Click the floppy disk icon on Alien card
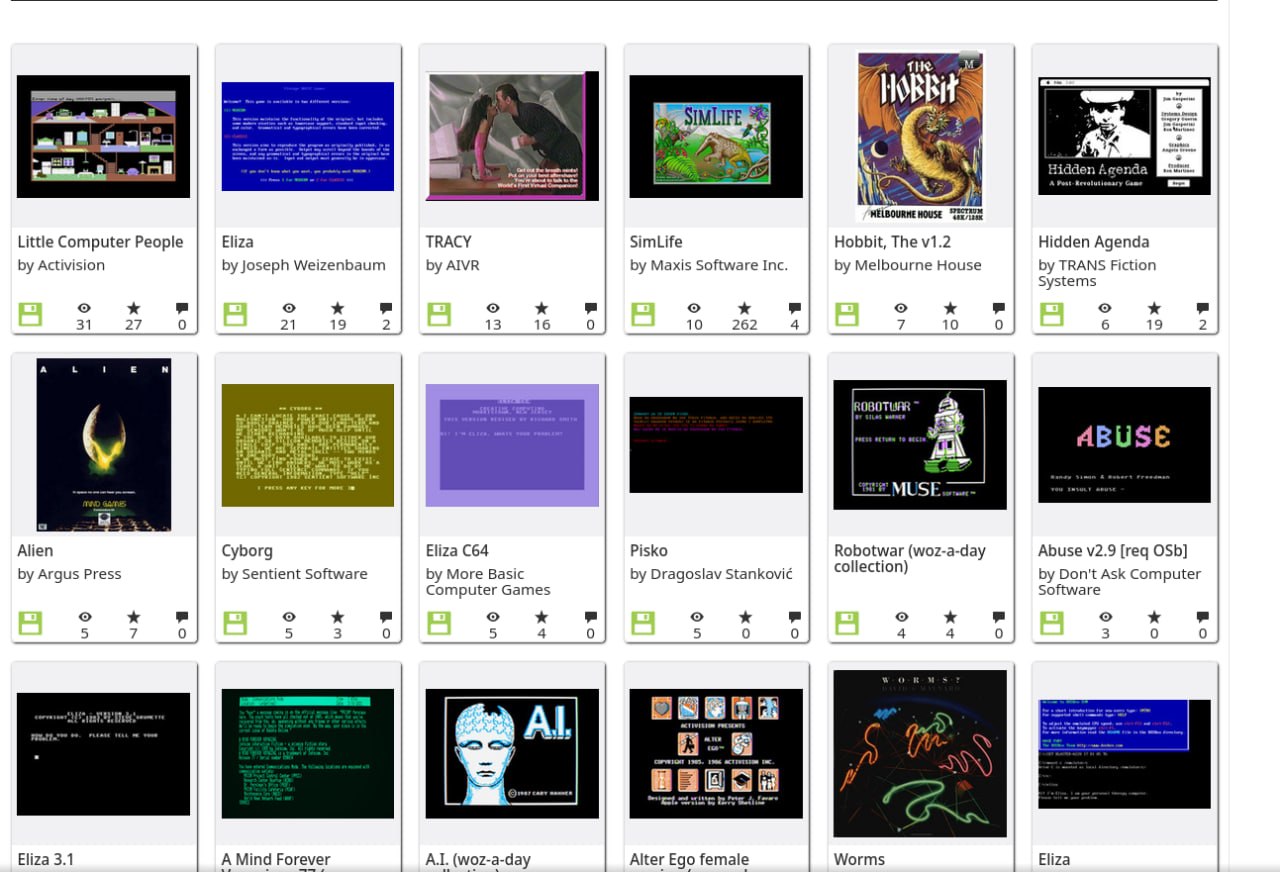Image resolution: width=1280 pixels, height=872 pixels. coord(30,623)
